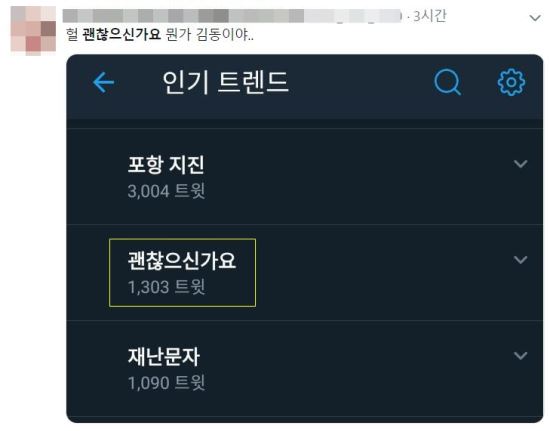Image resolution: width=550 pixels, height=431 pixels.
Task: Click the 3,004 트윗 count
Action: coord(166,191)
